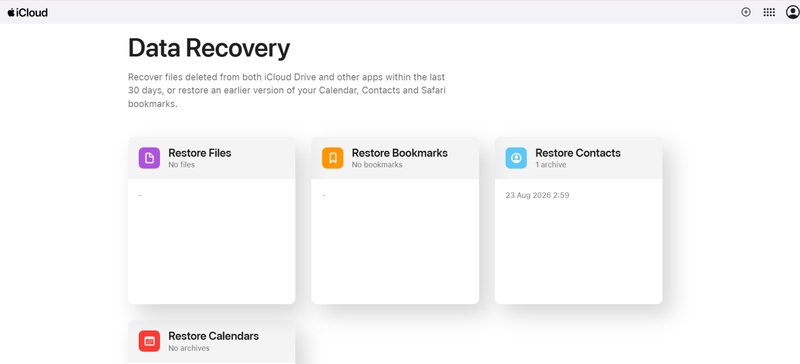
Task: Click the red Restore Calendars icon
Action: point(149,341)
